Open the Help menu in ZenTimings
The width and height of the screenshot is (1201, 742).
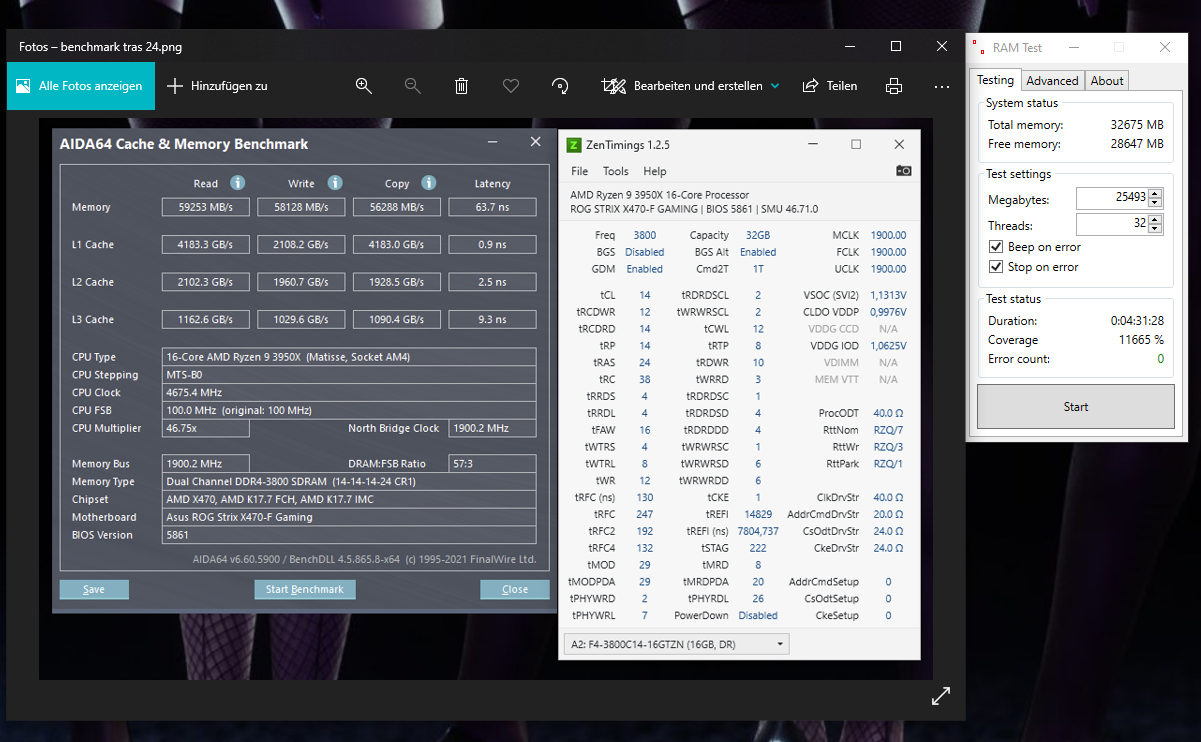pyautogui.click(x=655, y=171)
